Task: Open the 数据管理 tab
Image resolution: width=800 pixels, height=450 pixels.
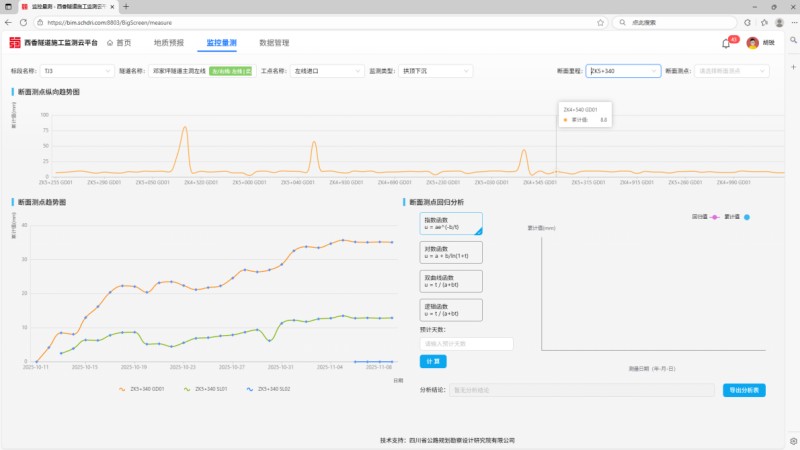Action: (x=274, y=43)
